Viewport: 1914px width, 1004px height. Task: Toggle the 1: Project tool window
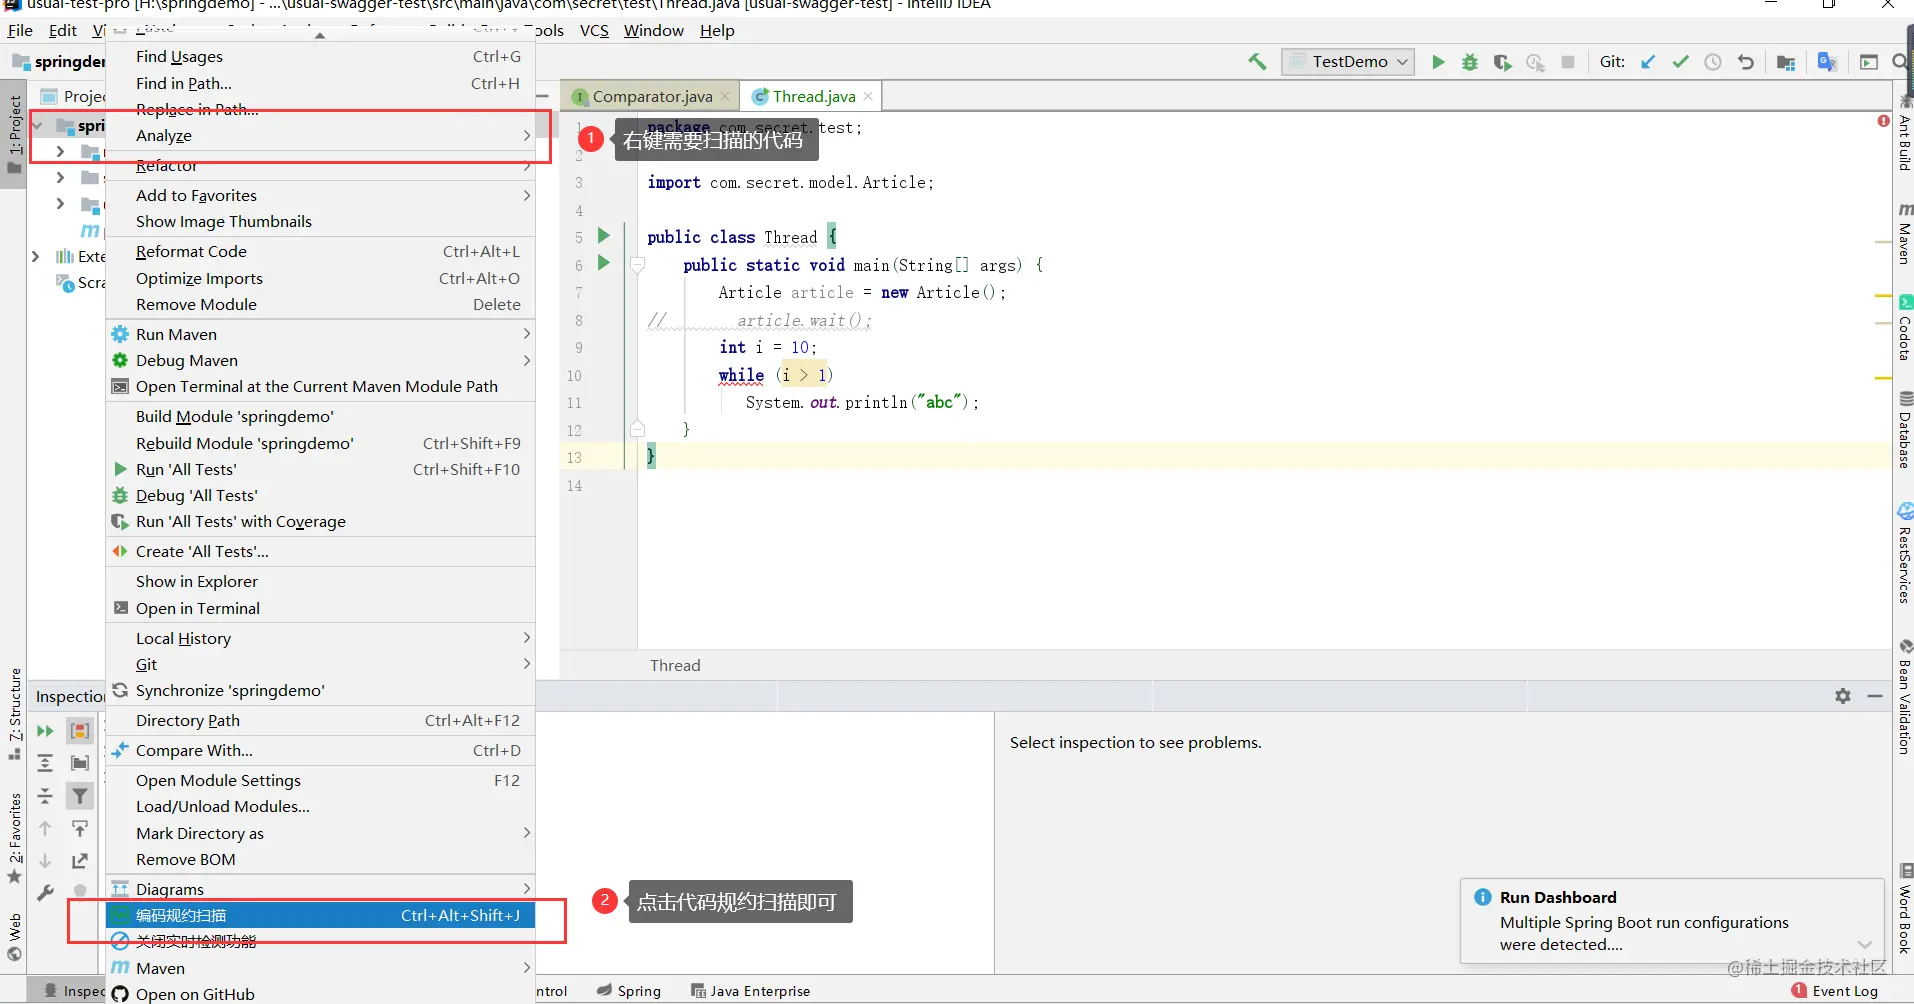click(14, 133)
